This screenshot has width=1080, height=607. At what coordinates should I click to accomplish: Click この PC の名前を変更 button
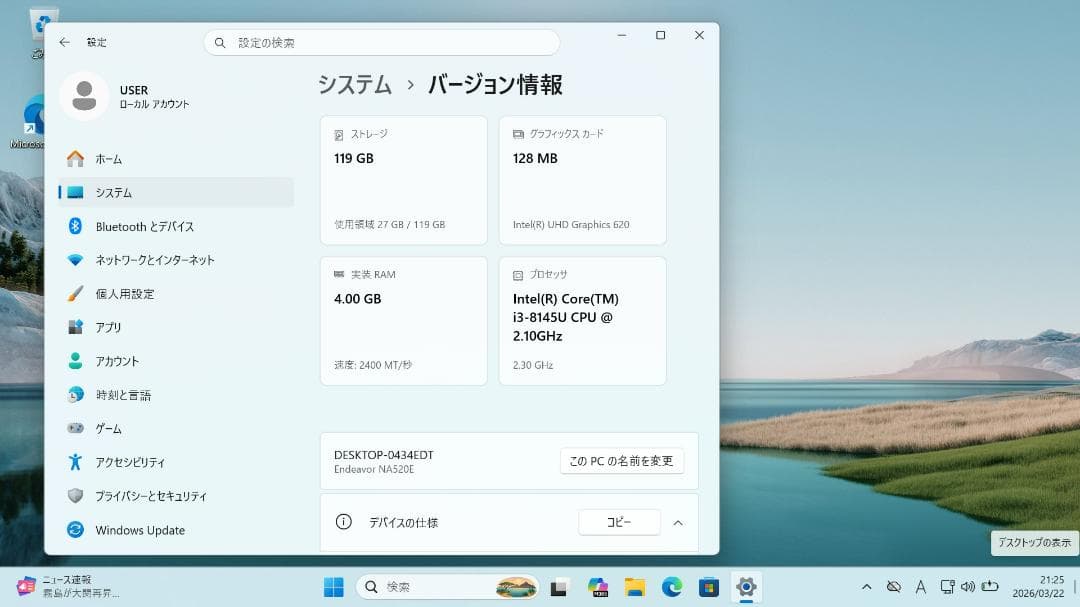(x=621, y=461)
